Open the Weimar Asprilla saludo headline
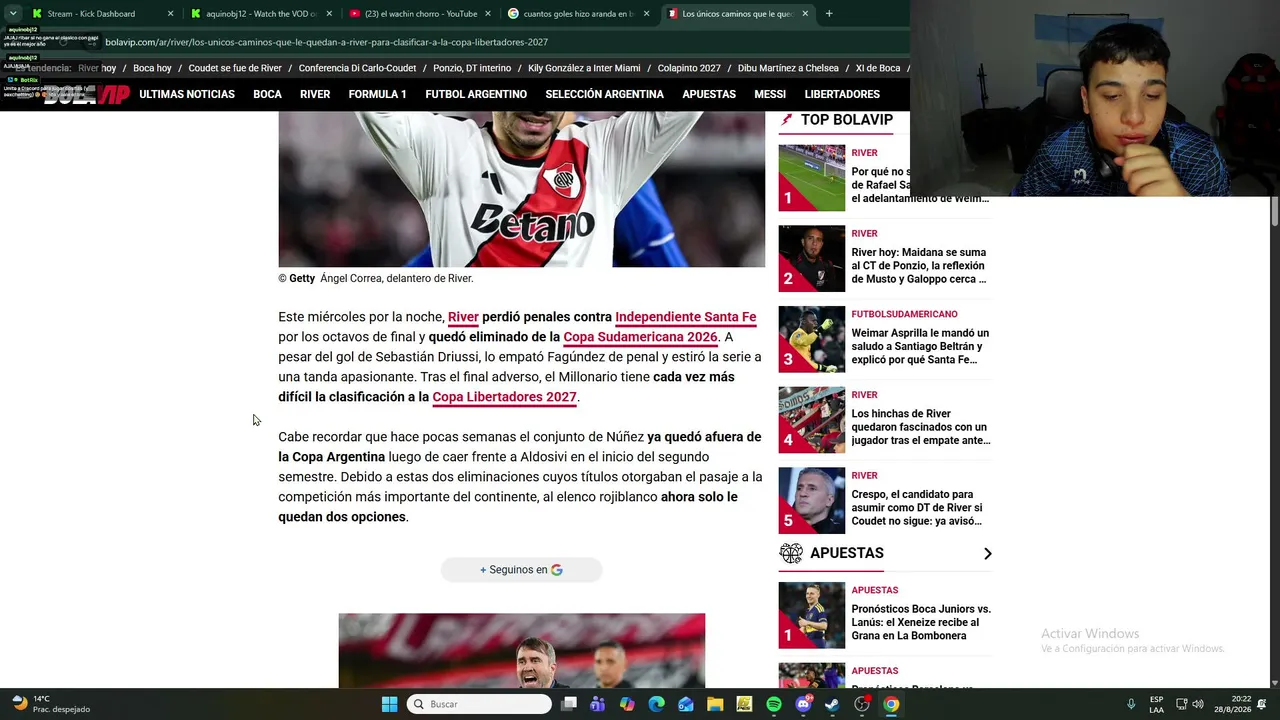The width and height of the screenshot is (1280, 720). [x=920, y=346]
